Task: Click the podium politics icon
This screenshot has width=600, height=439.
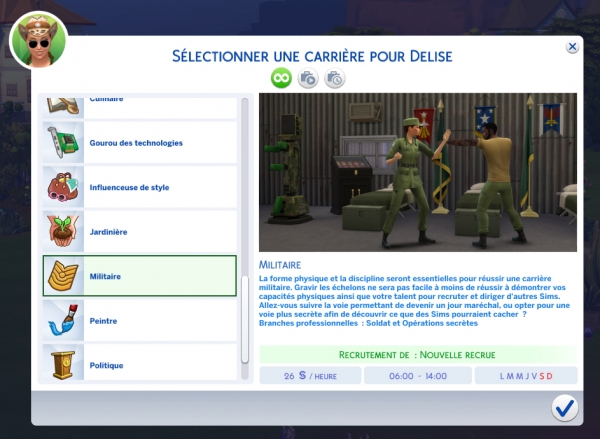Action: point(63,365)
